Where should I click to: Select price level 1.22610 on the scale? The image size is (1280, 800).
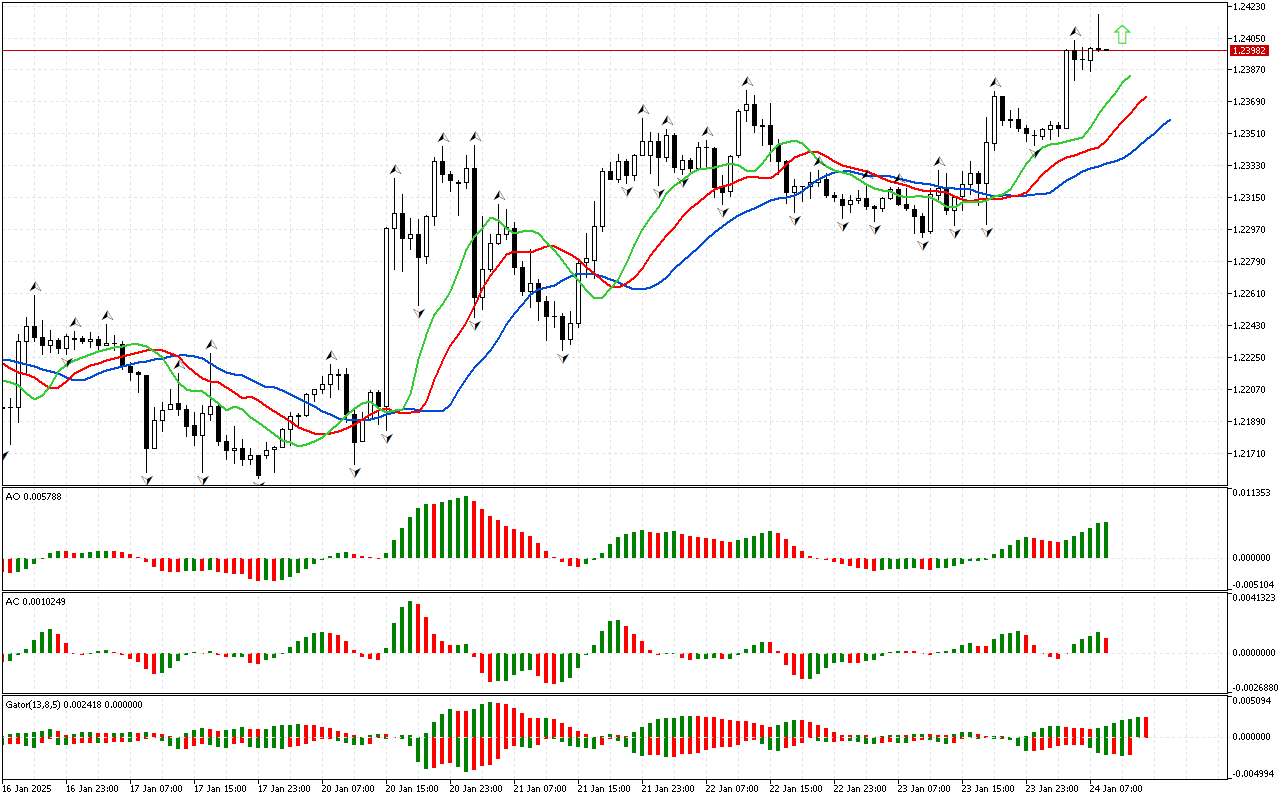1248,293
